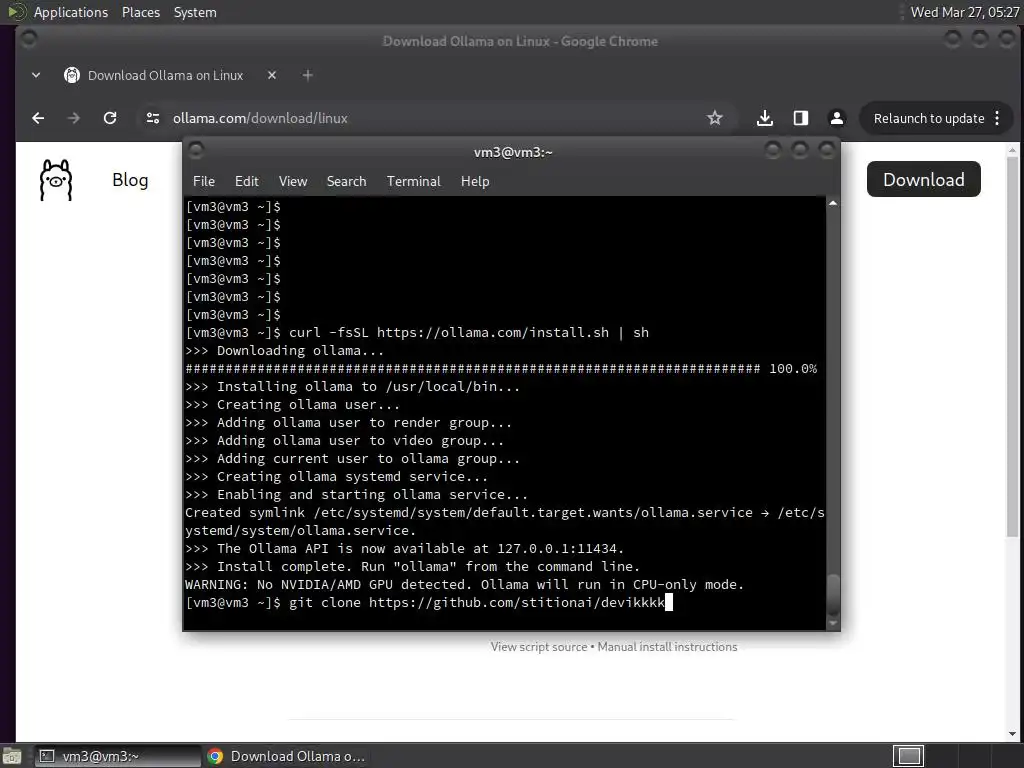Open the Terminal menu in the terminal

pos(413,182)
